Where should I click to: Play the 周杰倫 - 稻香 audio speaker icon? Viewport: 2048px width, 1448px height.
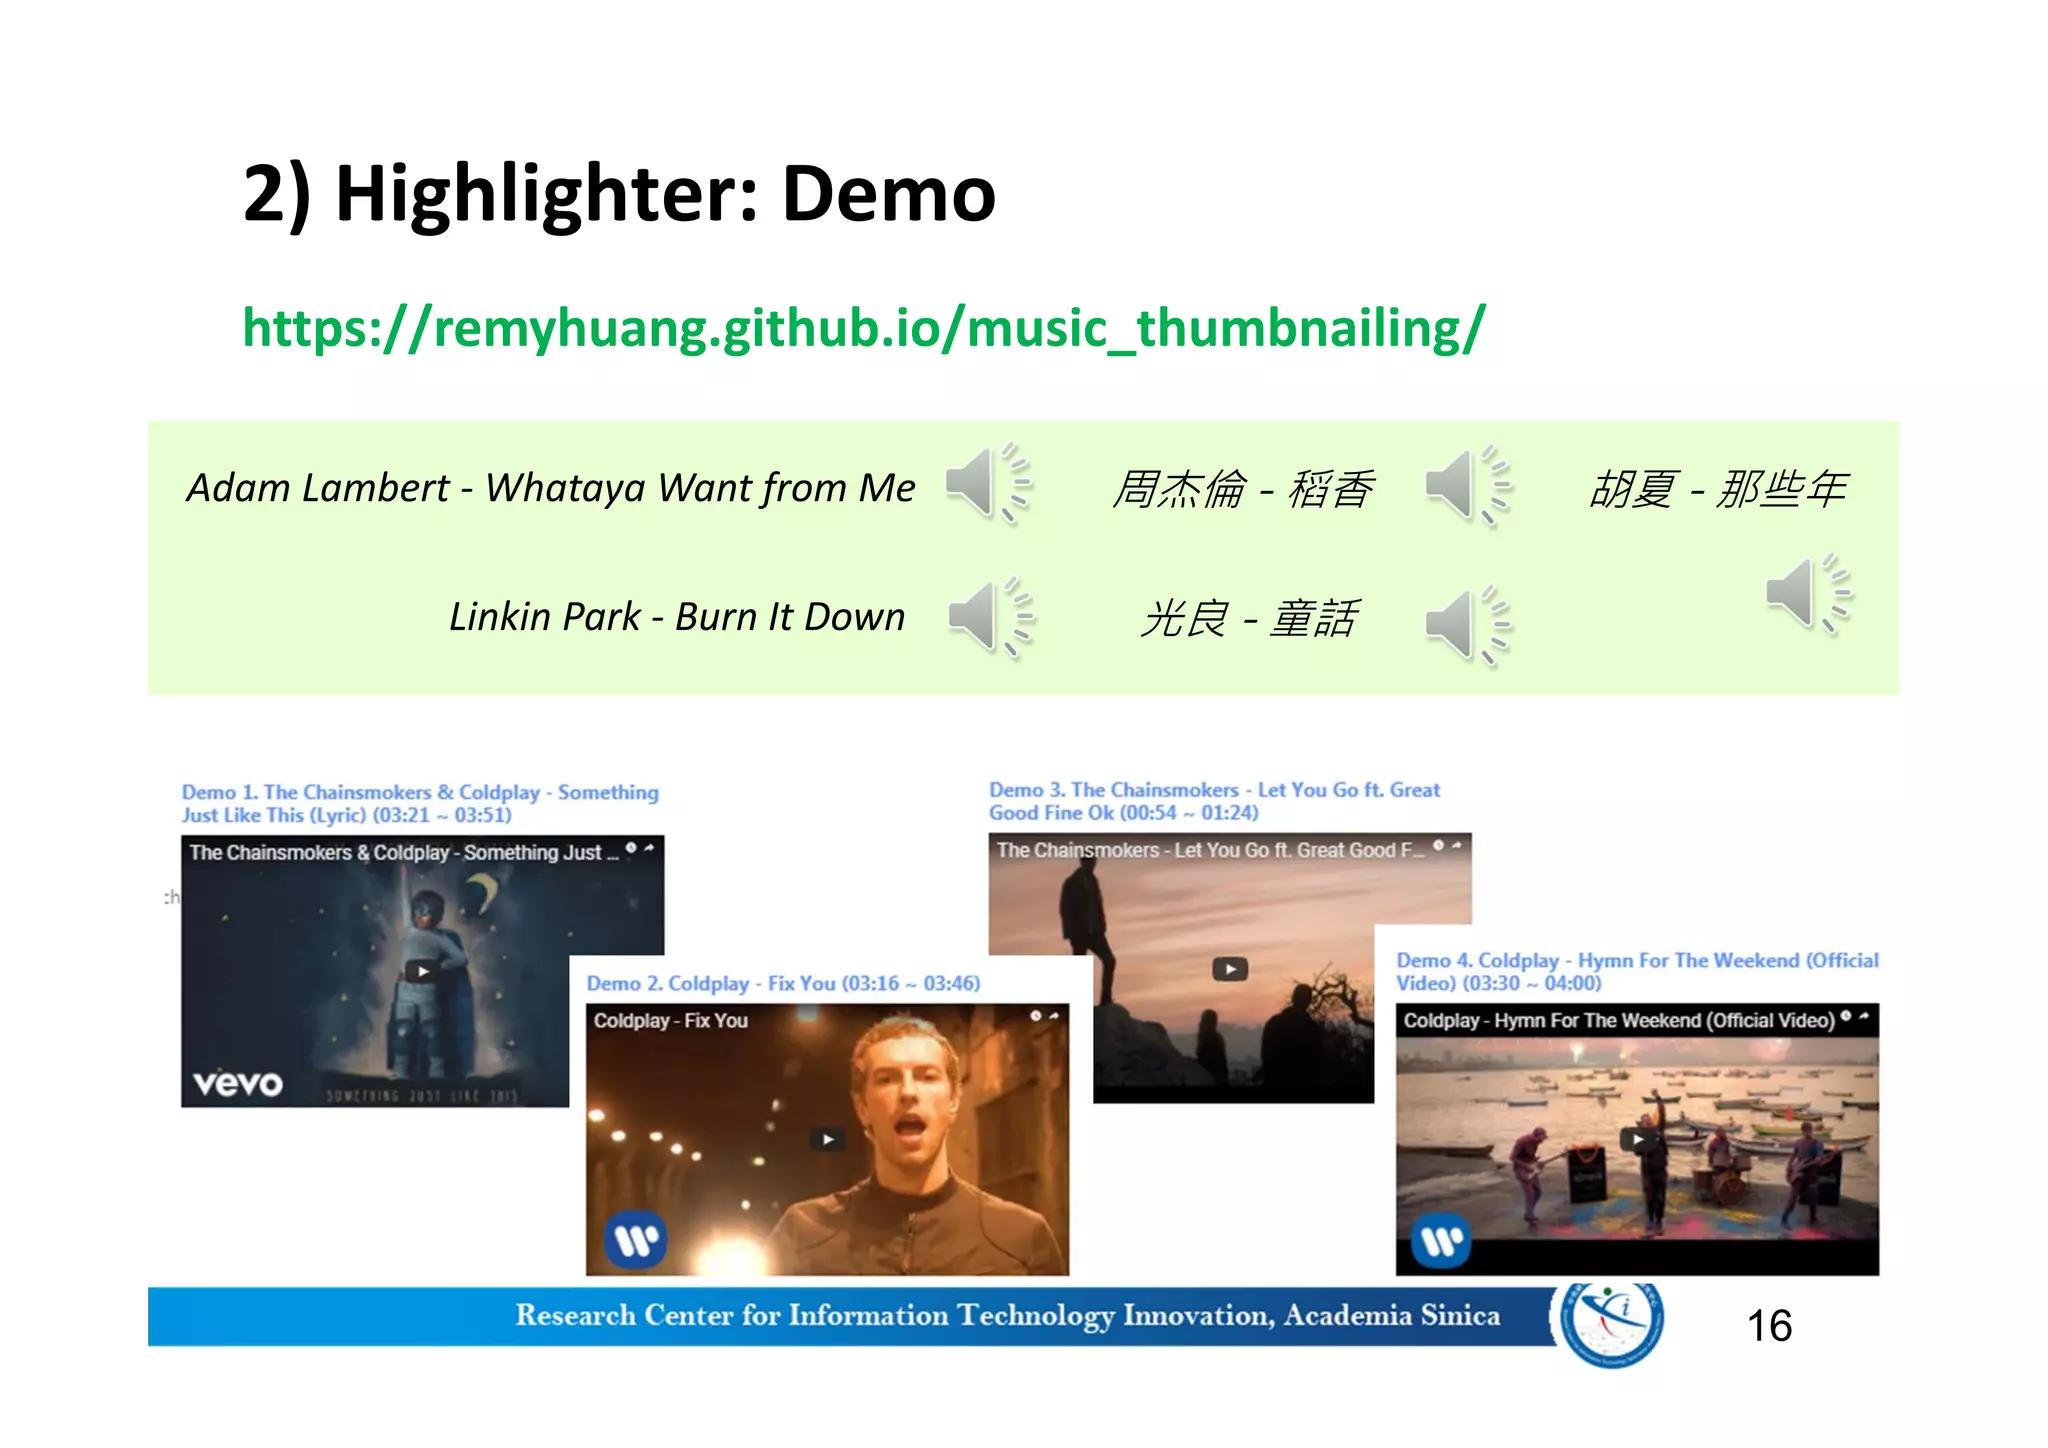point(1467,486)
